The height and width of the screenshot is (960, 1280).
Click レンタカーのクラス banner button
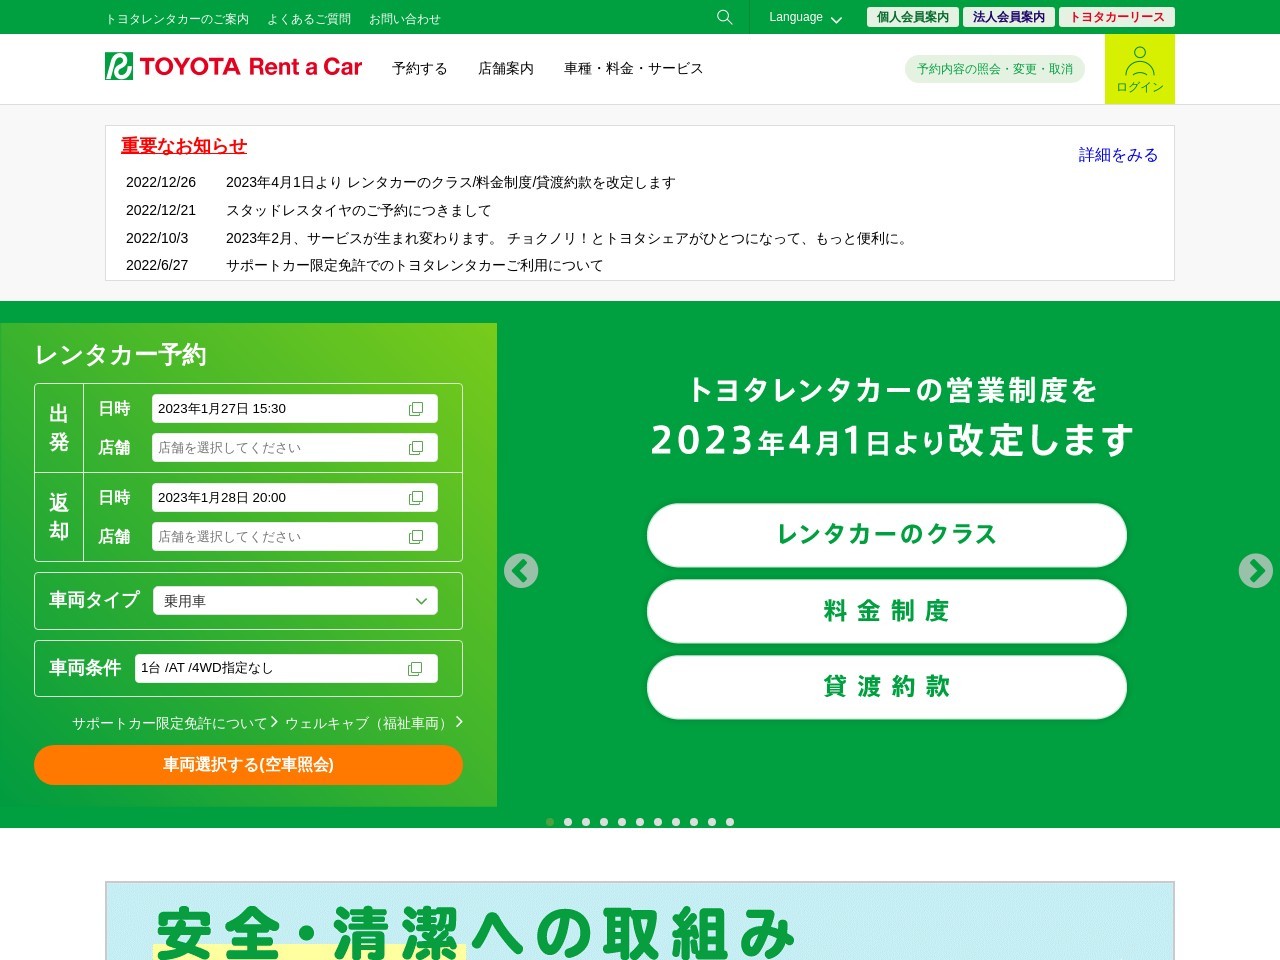(x=887, y=535)
